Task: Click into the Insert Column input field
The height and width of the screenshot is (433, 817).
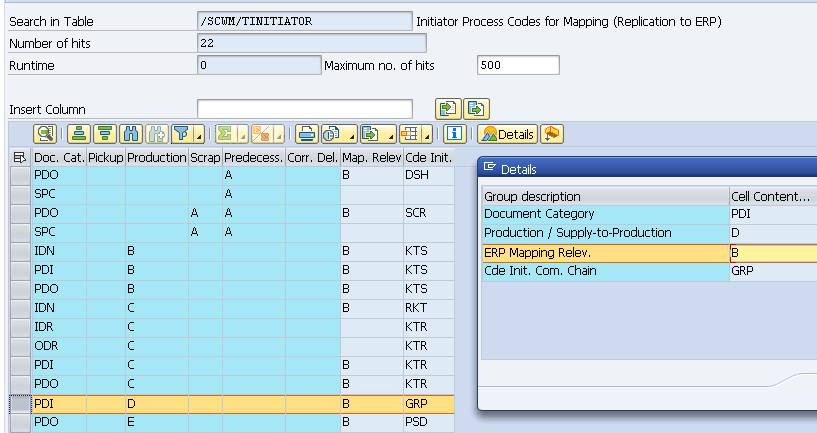Action: (304, 109)
